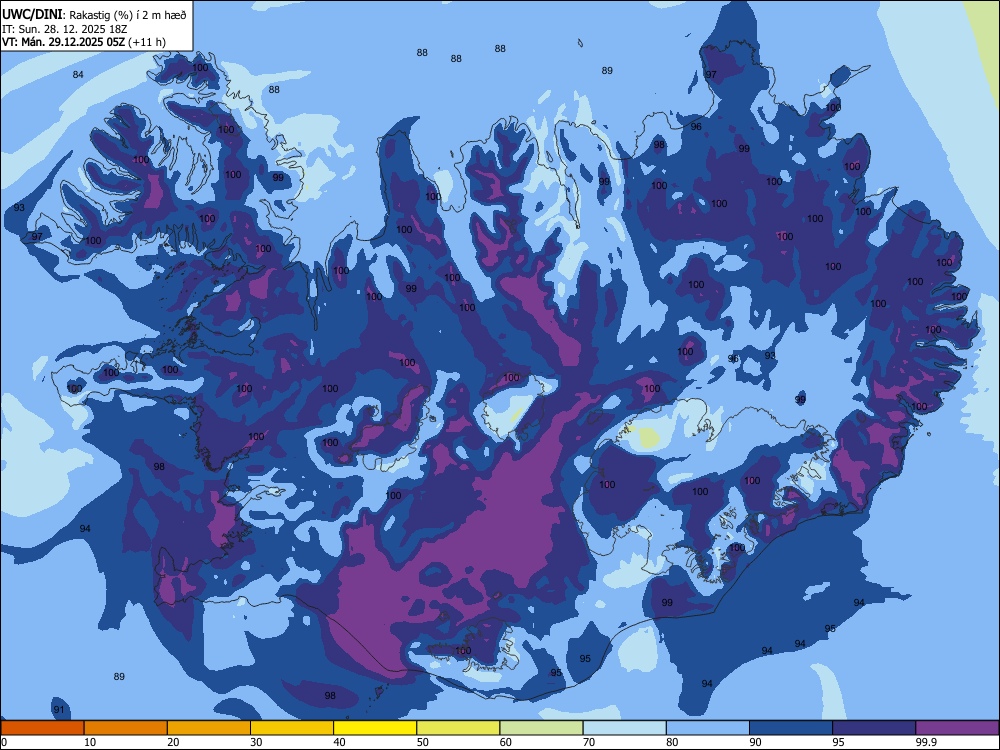
Task: Click the '70' legend tick label
Action: [x=589, y=742]
